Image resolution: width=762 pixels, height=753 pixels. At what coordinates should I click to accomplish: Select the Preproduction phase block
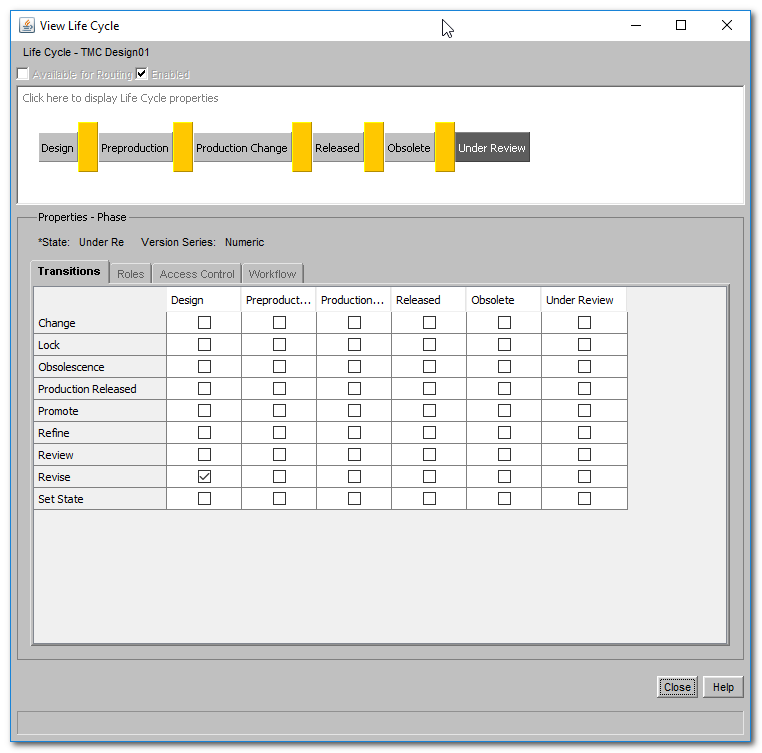[x=134, y=148]
